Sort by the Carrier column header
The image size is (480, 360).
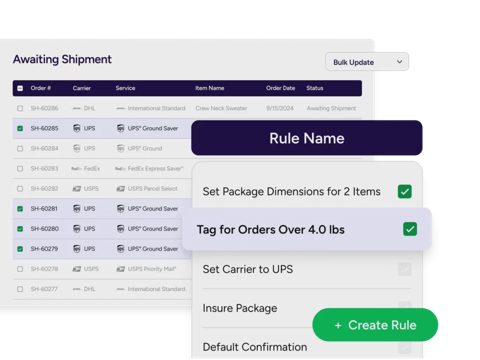point(82,88)
